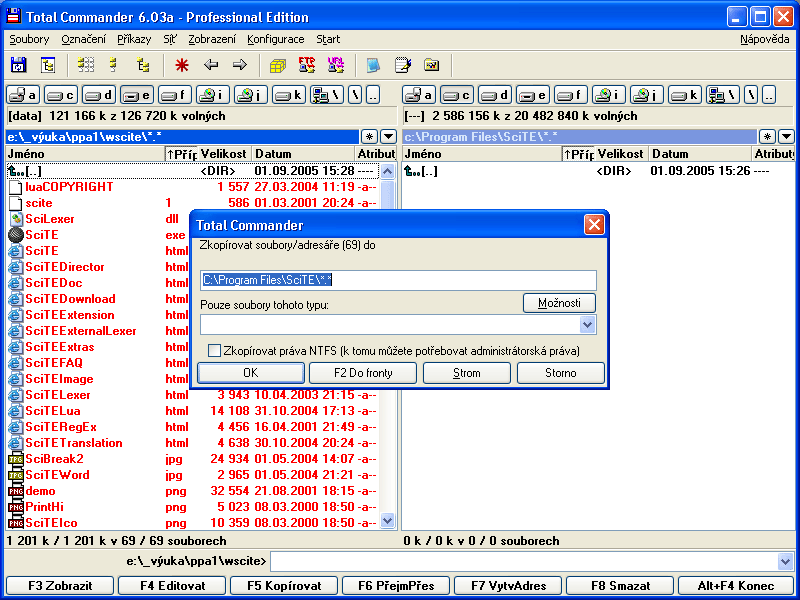Select drive d in the left panel
This screenshot has width=800, height=600.
click(99, 95)
